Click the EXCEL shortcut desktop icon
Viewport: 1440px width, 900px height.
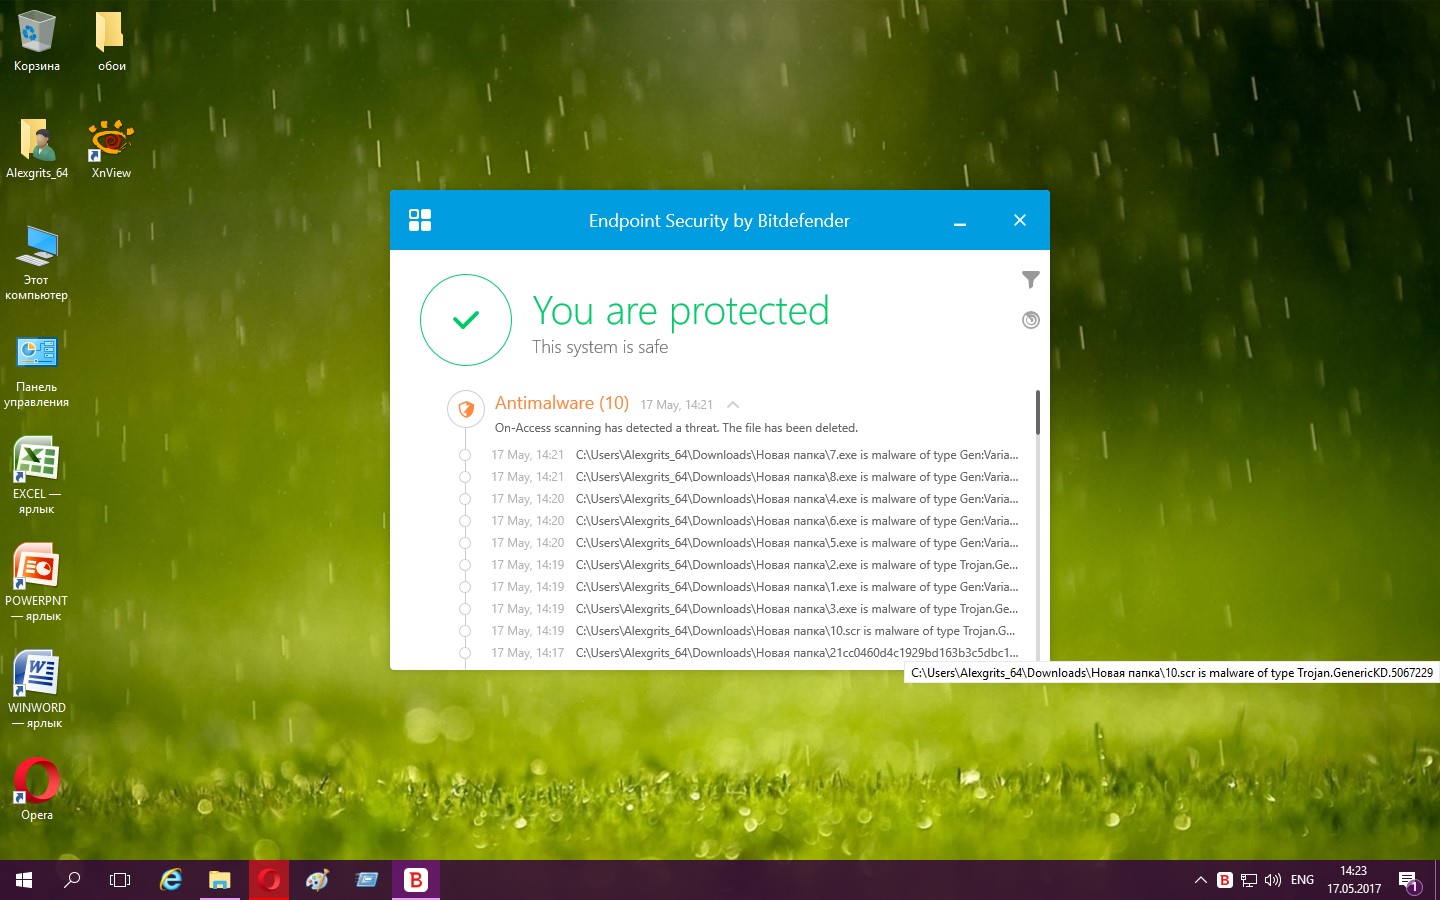click(x=37, y=477)
